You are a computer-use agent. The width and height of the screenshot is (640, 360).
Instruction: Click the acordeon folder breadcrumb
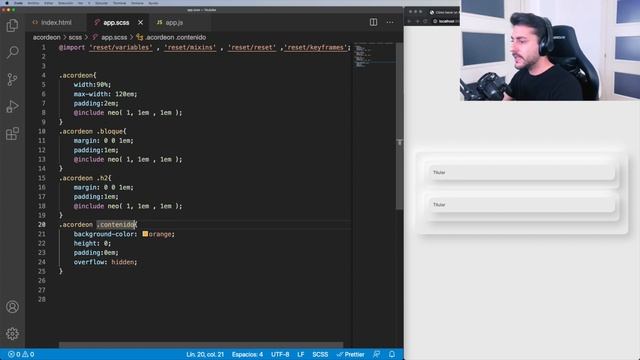[47, 37]
